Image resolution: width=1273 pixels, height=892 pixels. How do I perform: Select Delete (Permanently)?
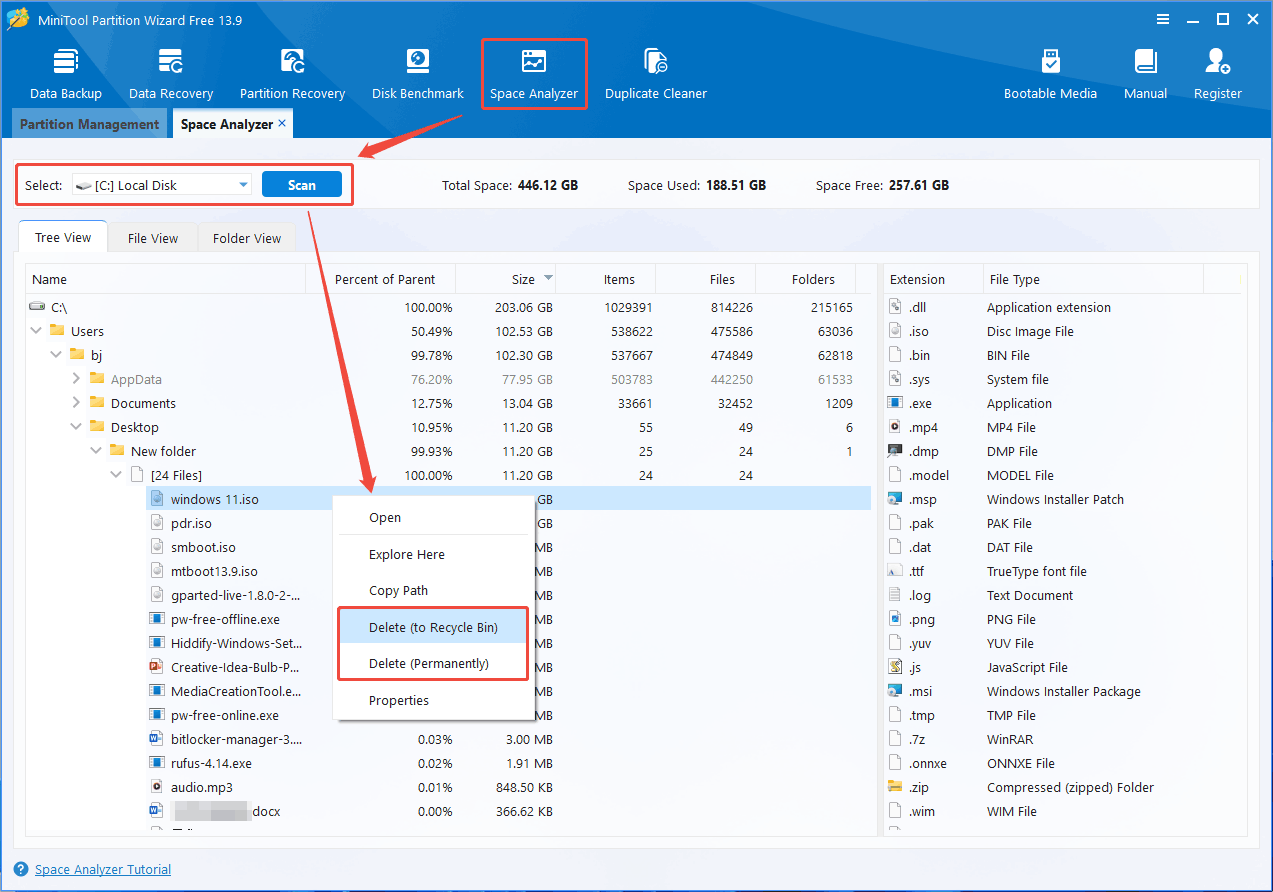point(433,663)
